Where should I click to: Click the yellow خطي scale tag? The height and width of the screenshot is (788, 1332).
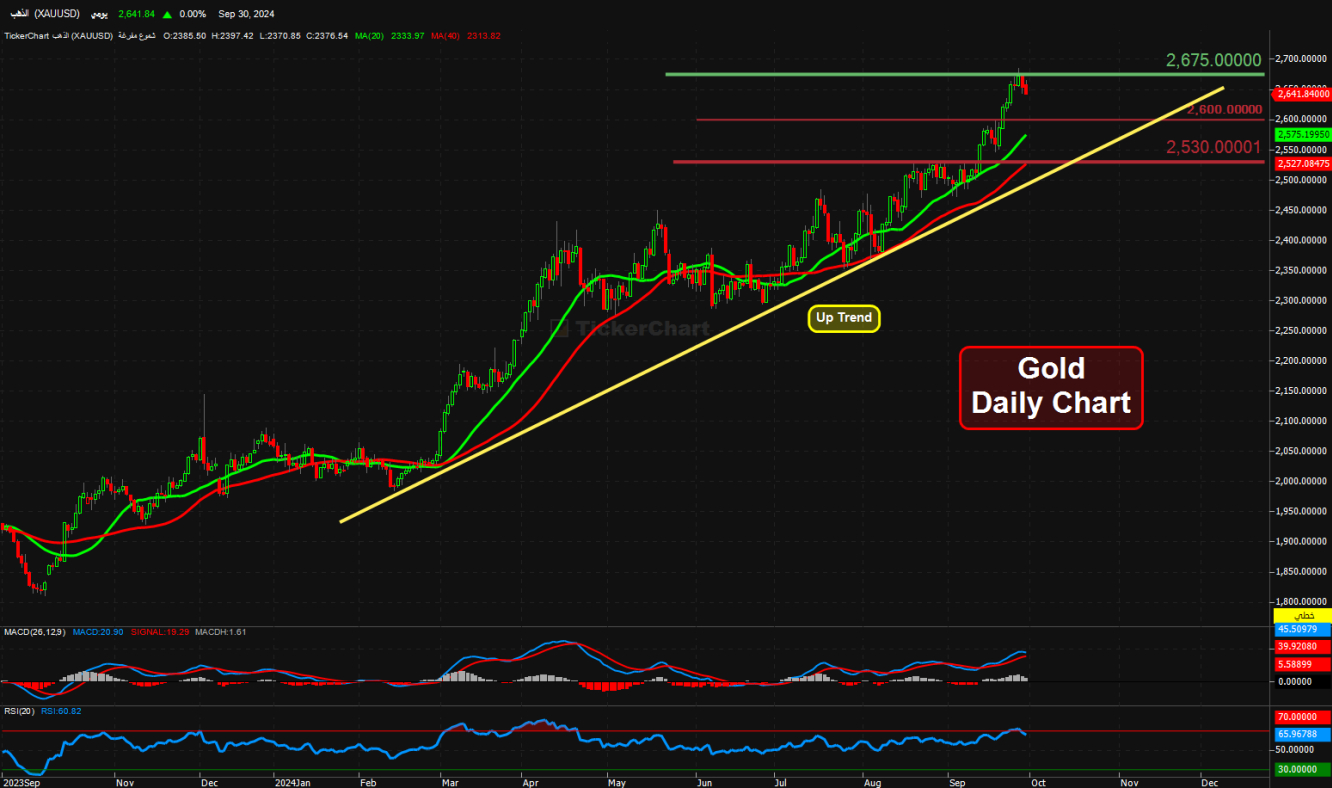(x=1301, y=615)
